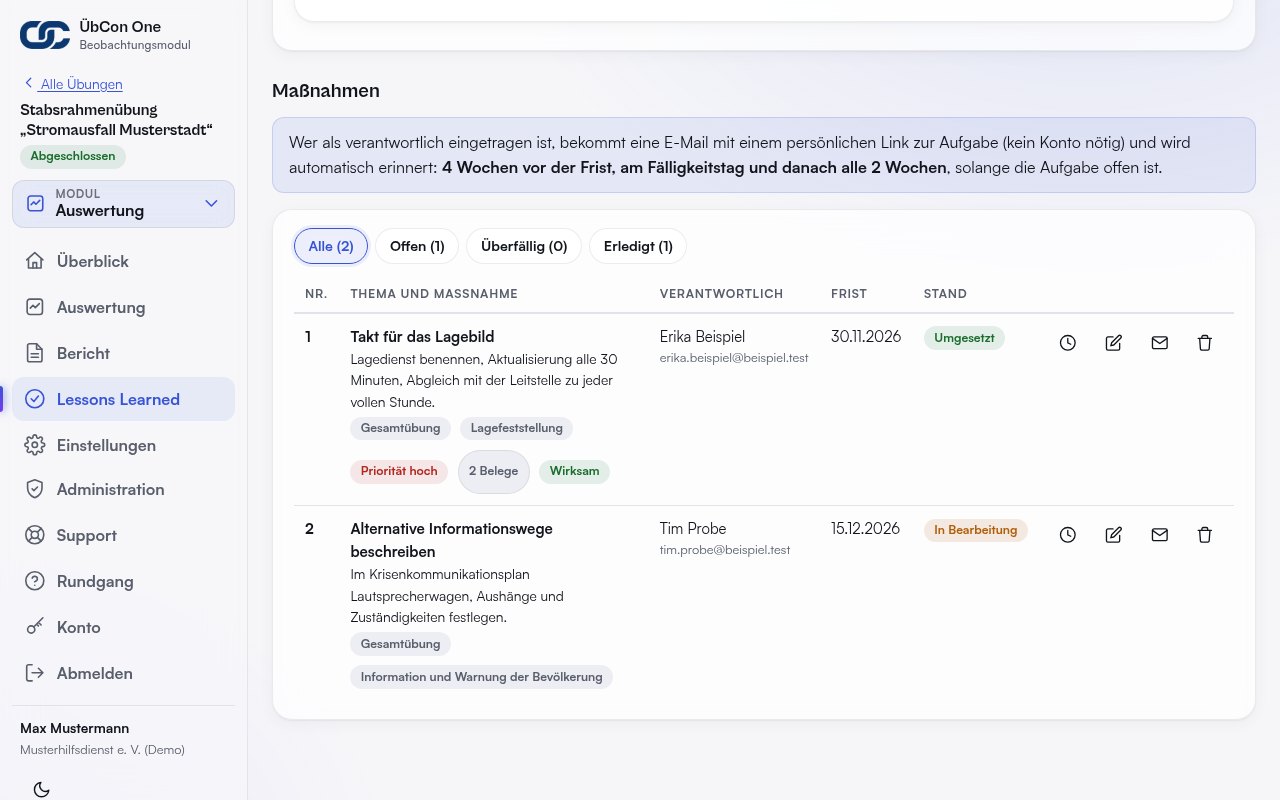Open history for Alternative Informationswege measure
The image size is (1280, 800).
coord(1068,535)
